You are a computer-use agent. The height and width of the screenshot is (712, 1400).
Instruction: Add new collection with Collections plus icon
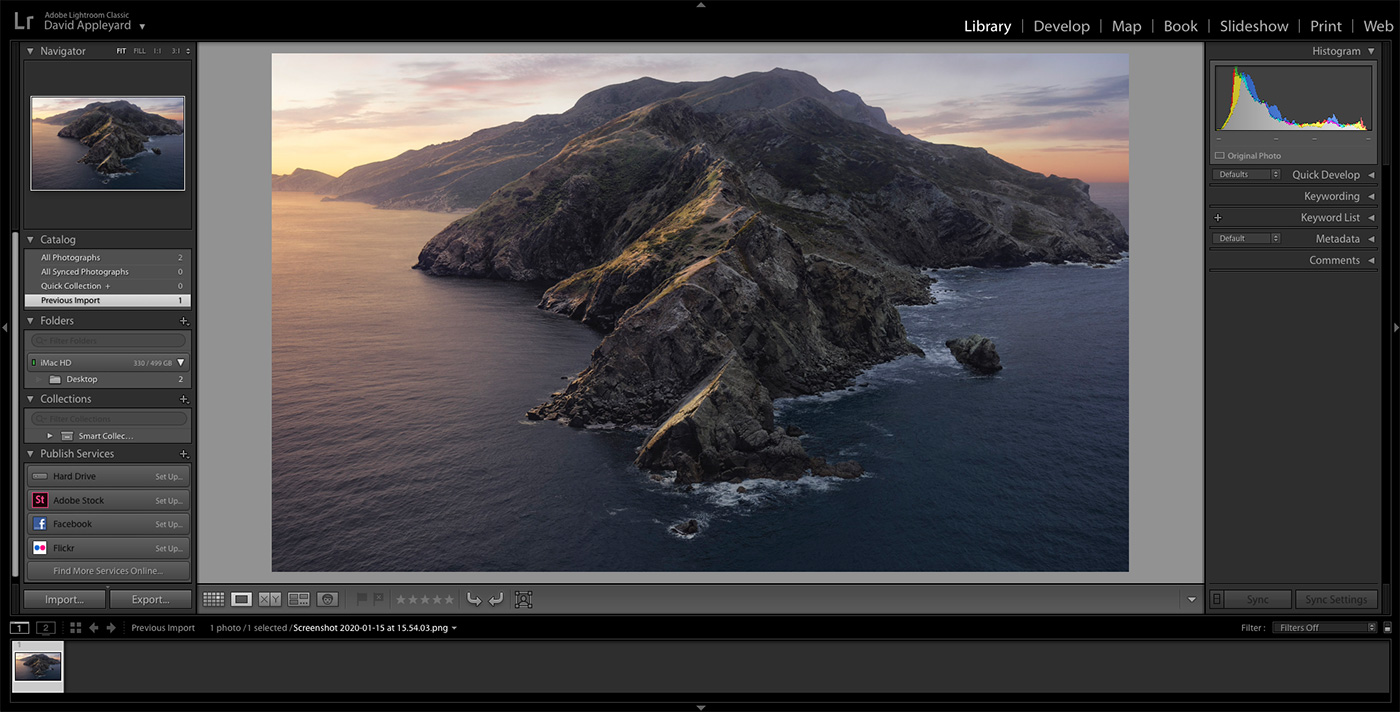pos(183,399)
